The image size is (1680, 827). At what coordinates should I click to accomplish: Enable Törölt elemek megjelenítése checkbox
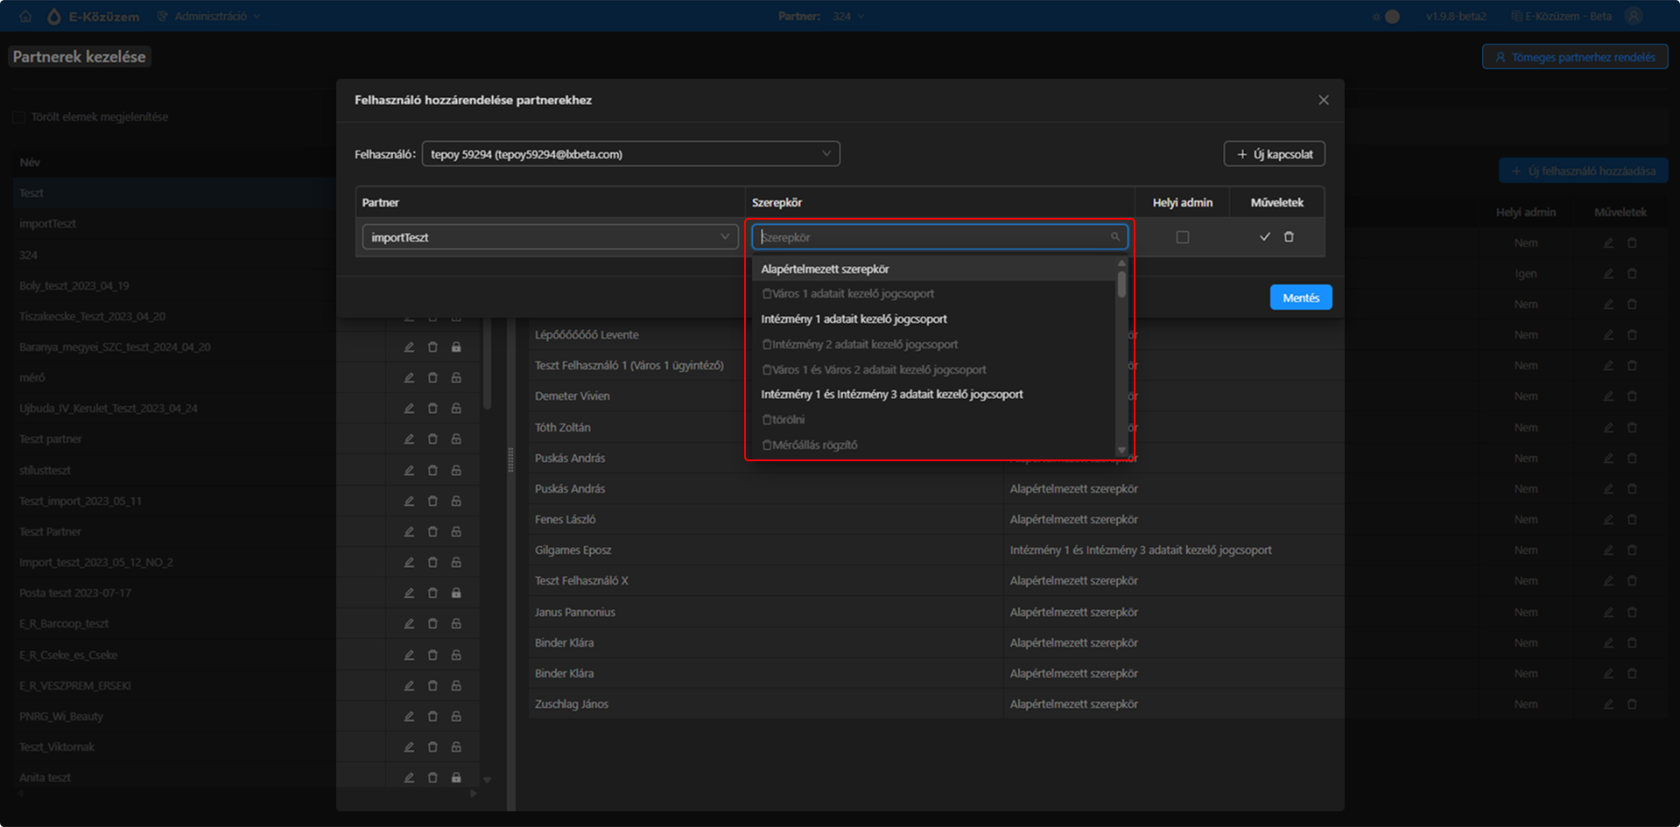click(18, 117)
